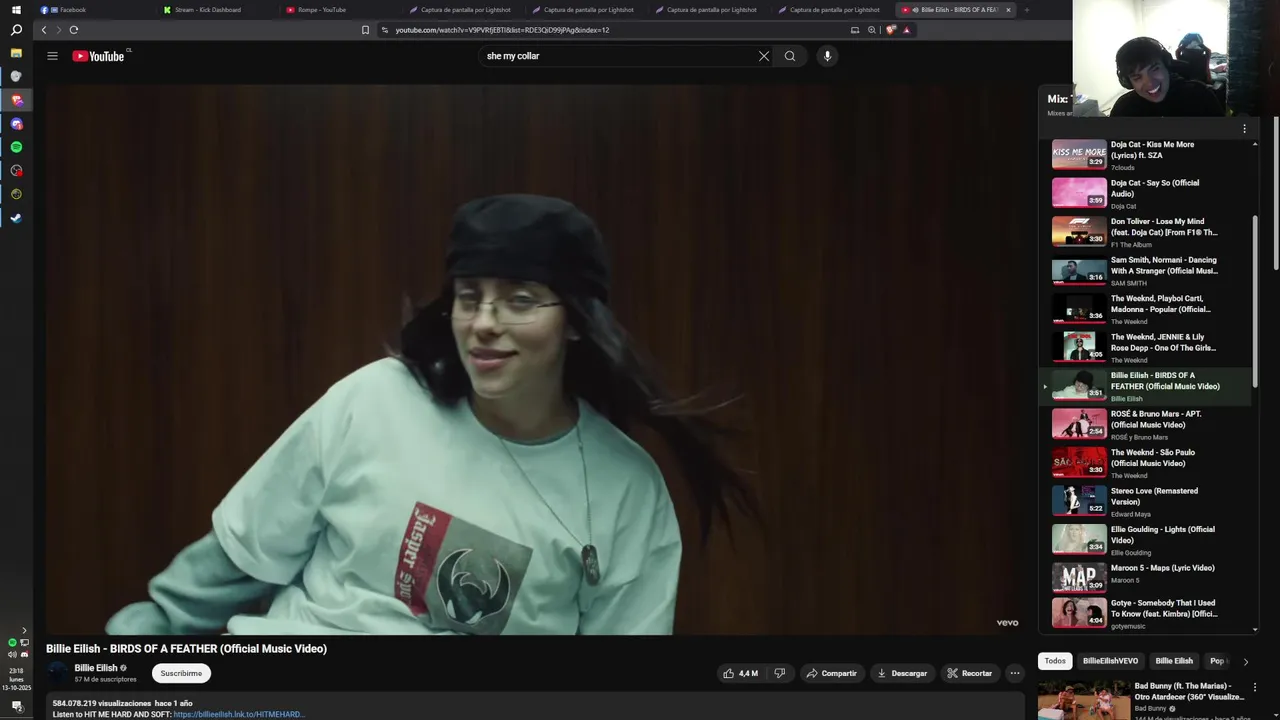
Task: Pause video by clicking the player
Action: click(x=533, y=360)
